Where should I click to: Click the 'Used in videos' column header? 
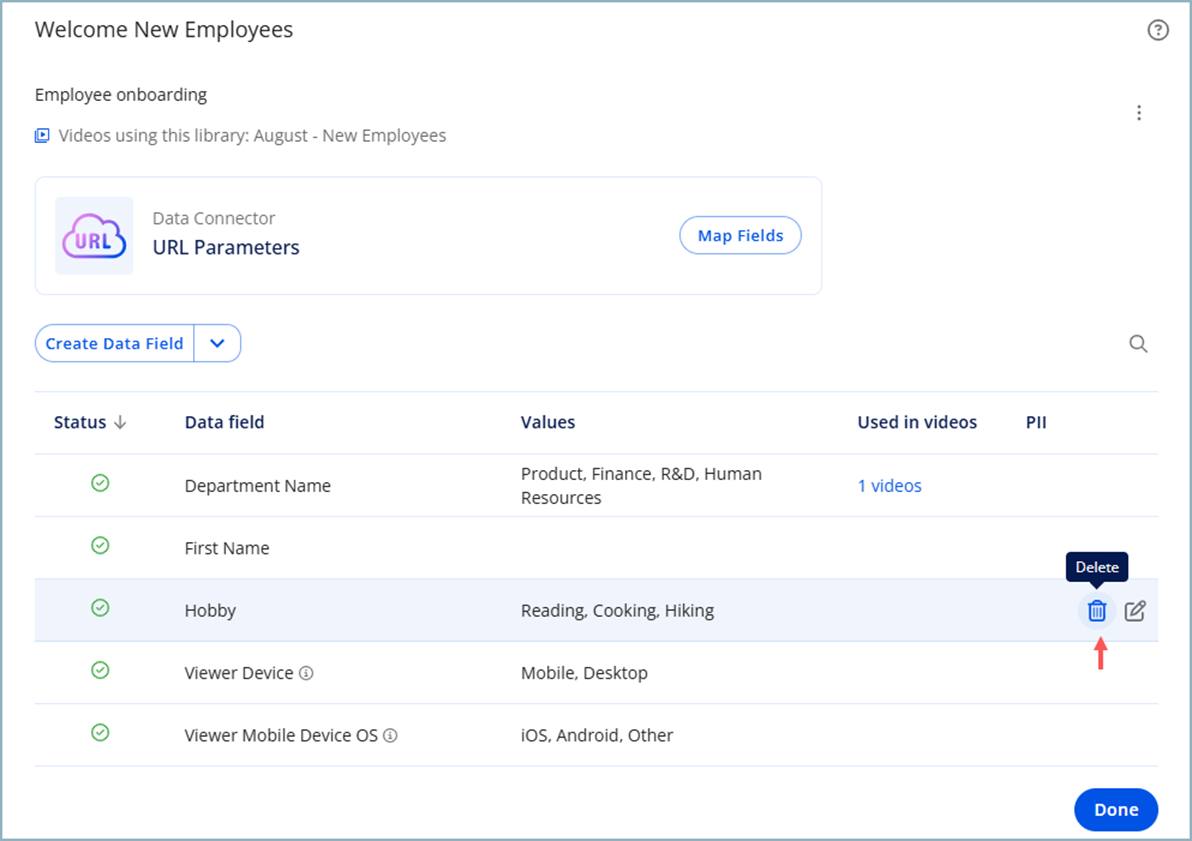pos(917,422)
